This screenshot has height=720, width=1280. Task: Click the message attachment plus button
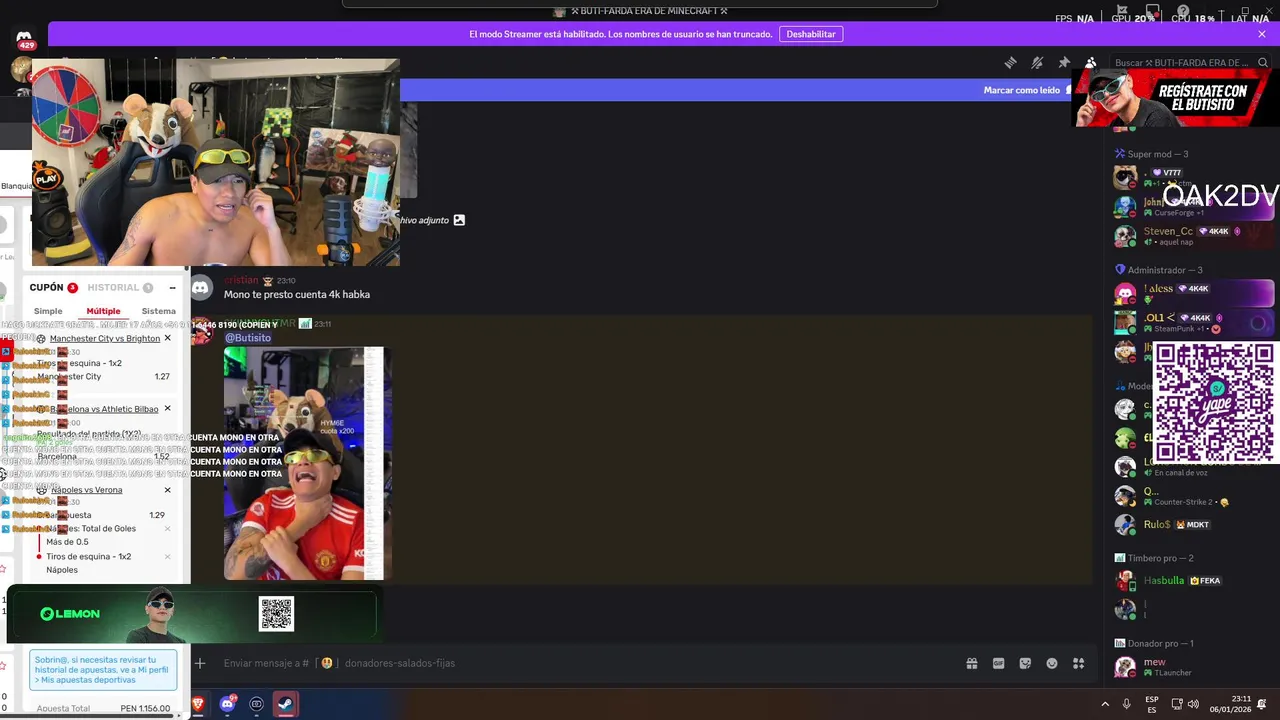tap(200, 663)
